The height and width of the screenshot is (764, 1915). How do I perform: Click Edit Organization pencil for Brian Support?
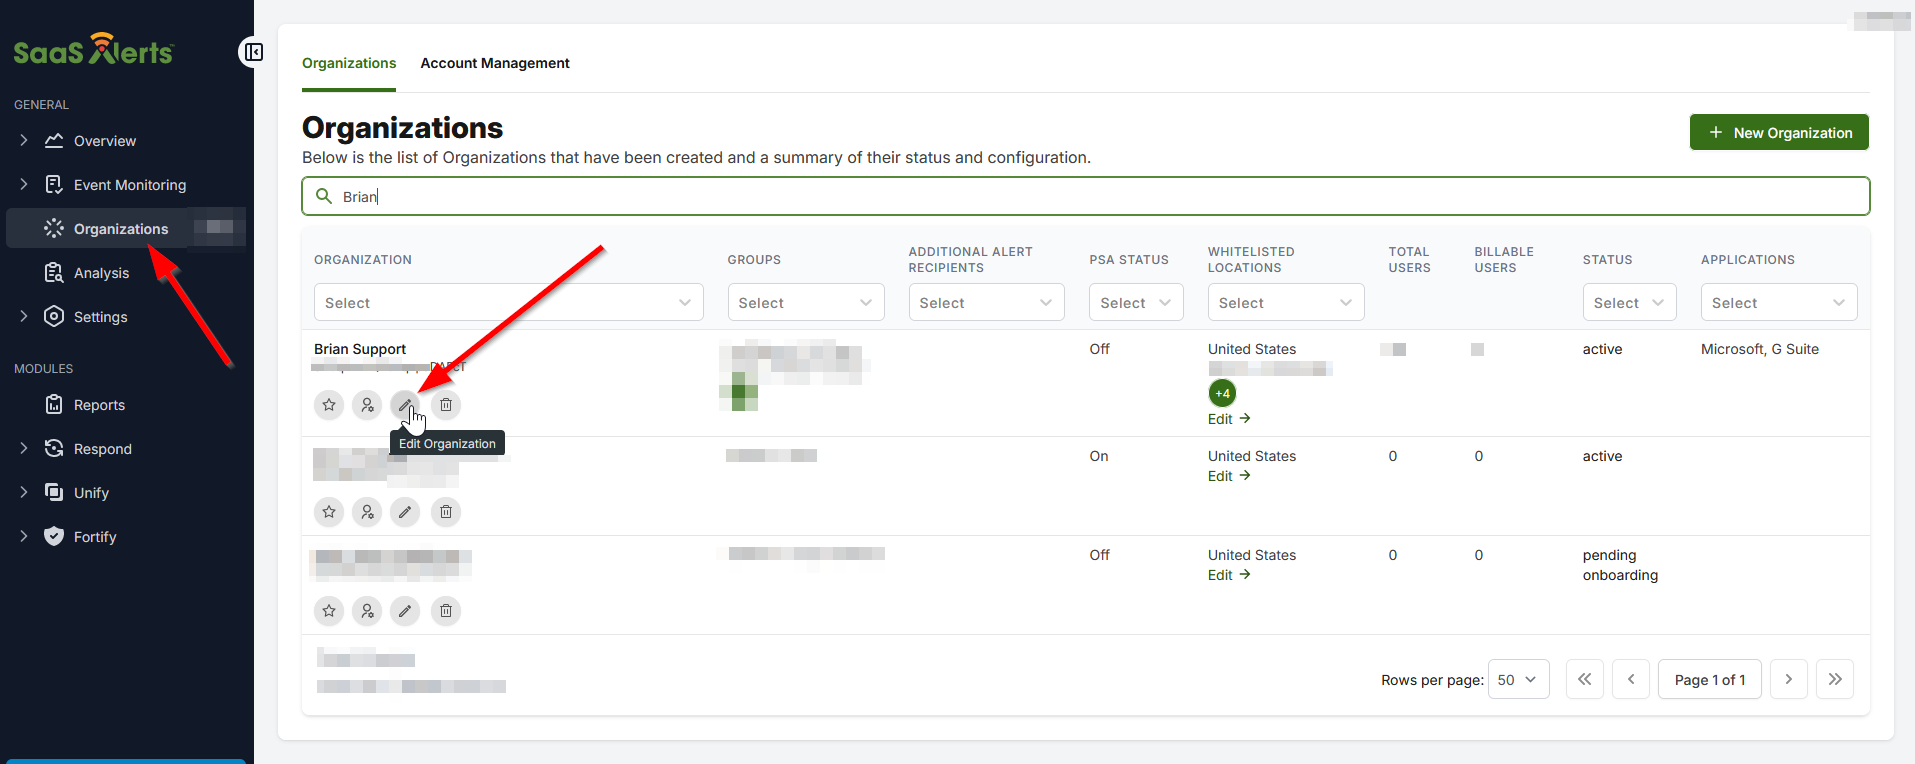(x=405, y=405)
